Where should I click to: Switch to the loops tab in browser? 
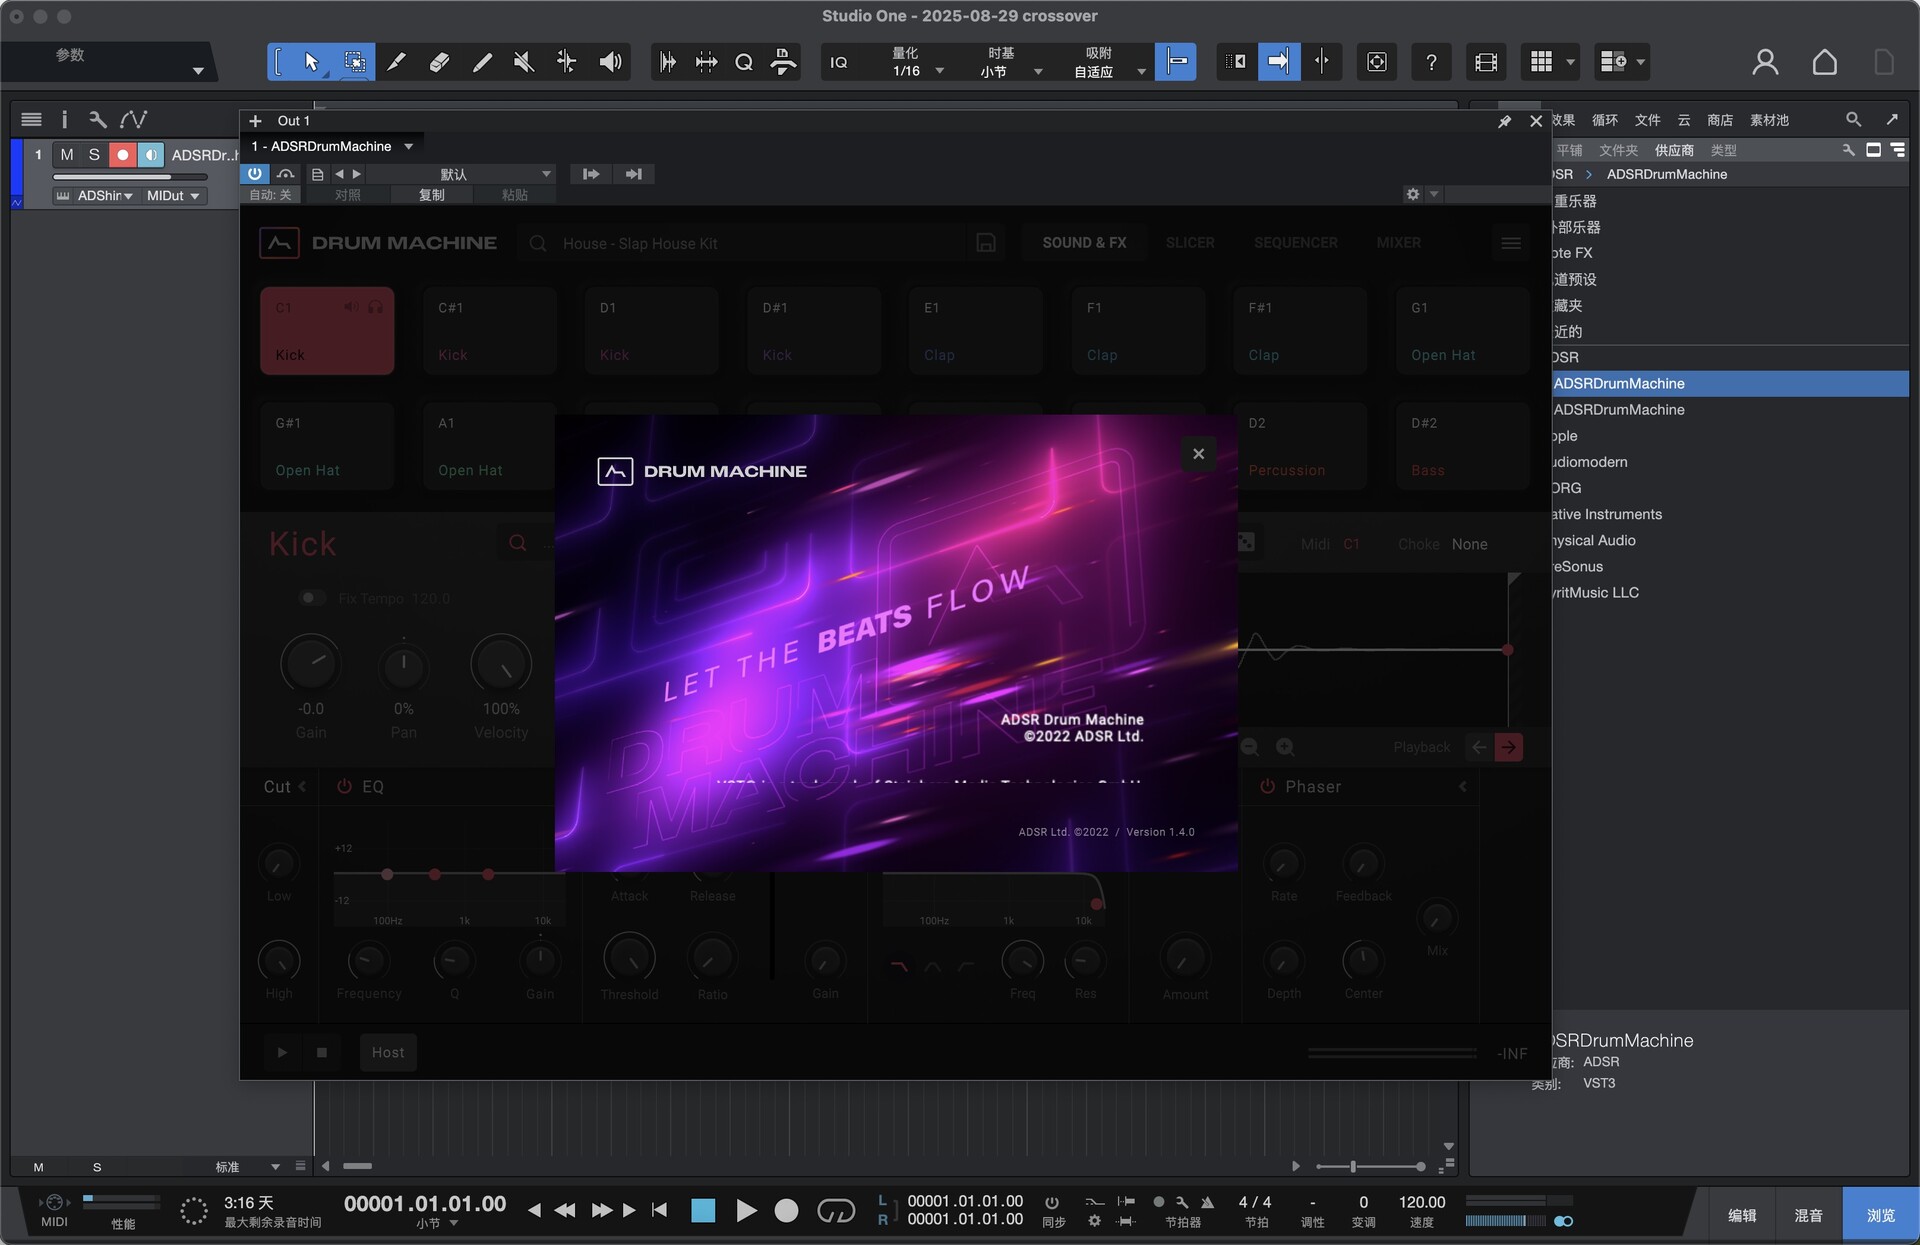[x=1604, y=120]
